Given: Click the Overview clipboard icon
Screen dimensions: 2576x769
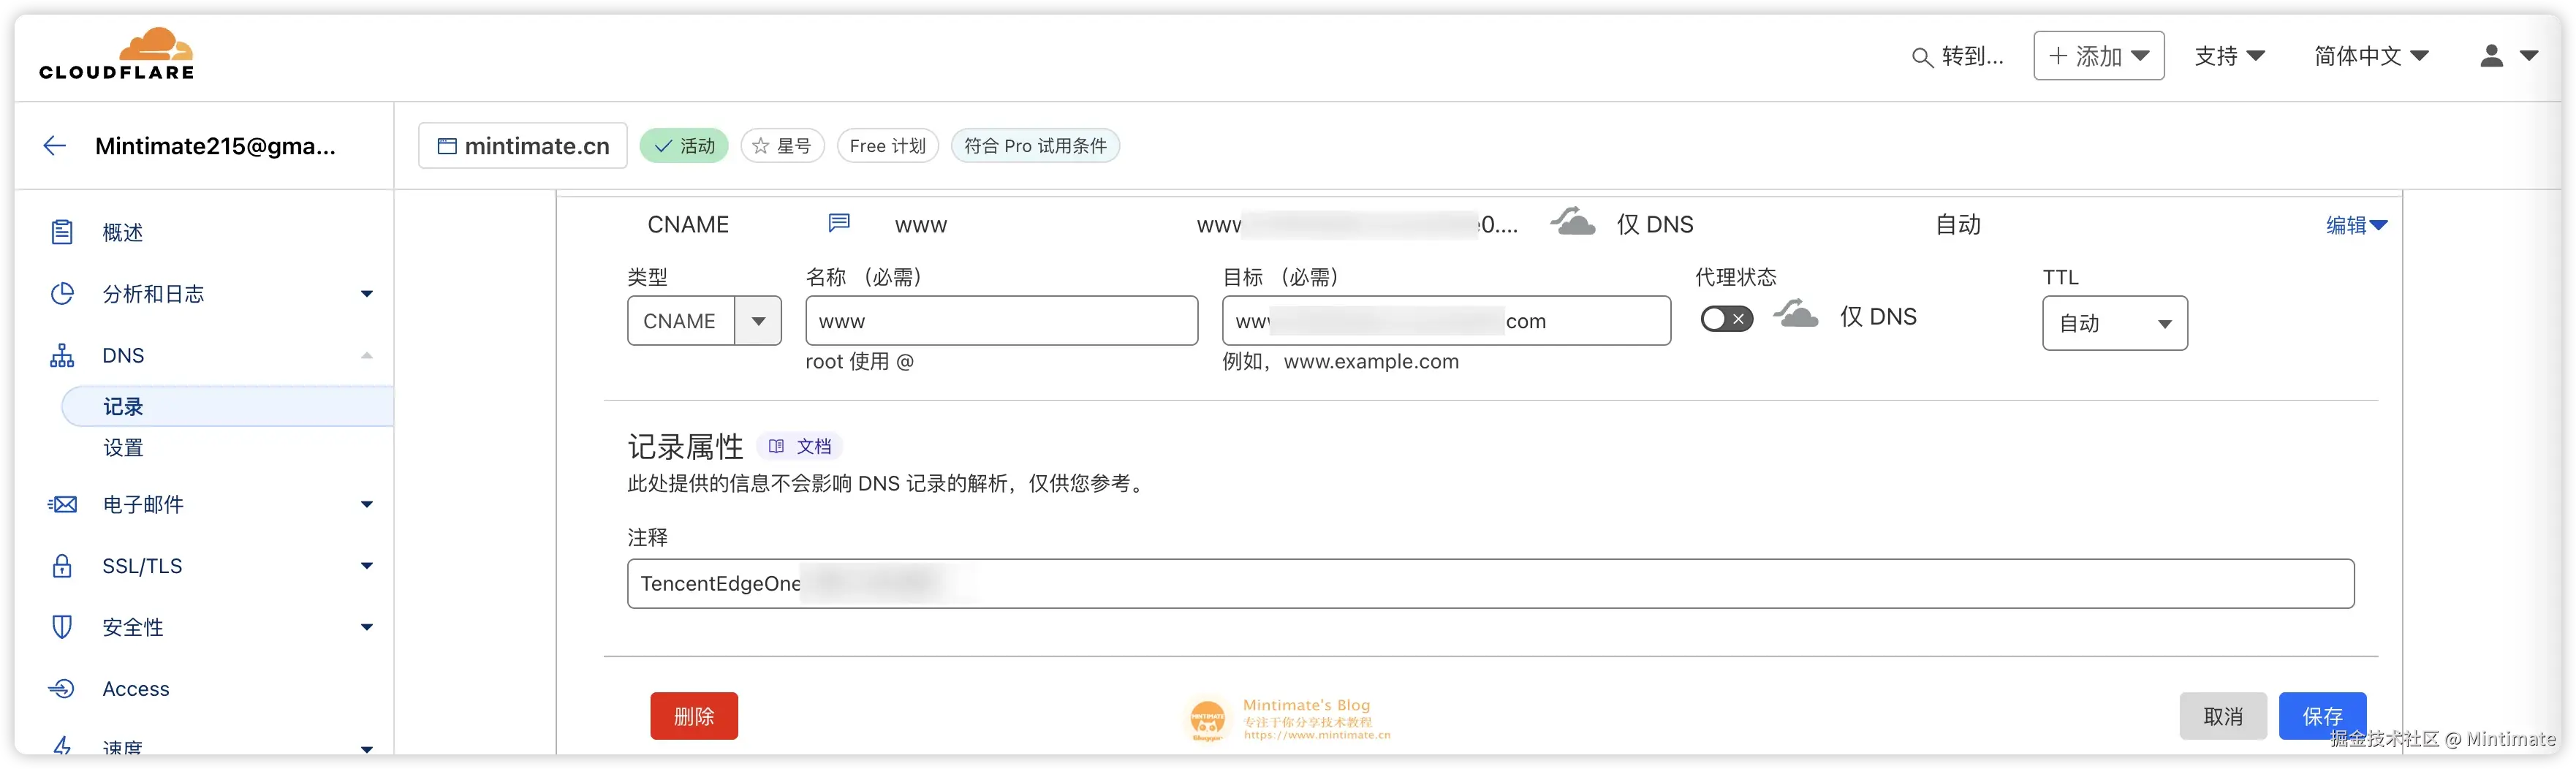Looking at the screenshot, I should pos(62,232).
